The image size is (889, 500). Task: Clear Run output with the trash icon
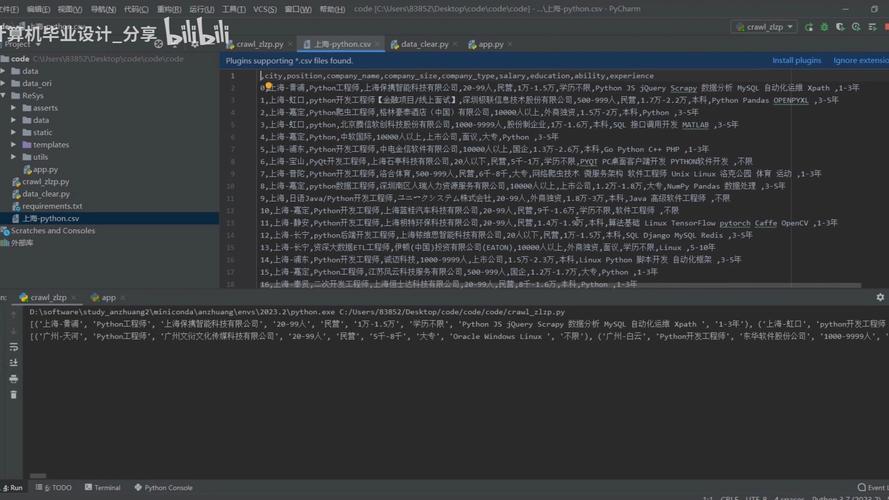click(13, 395)
